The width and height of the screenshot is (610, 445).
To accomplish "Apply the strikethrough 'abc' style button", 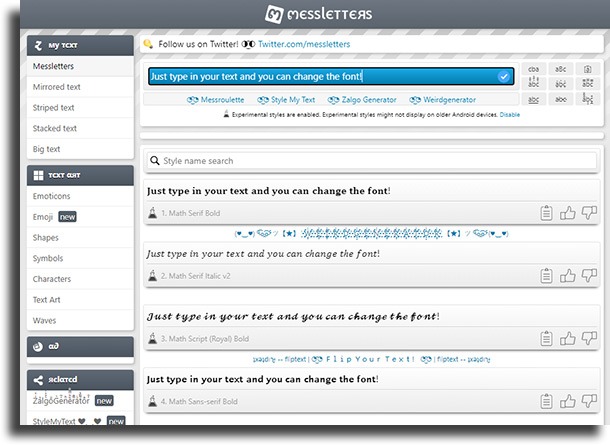I will pos(560,100).
